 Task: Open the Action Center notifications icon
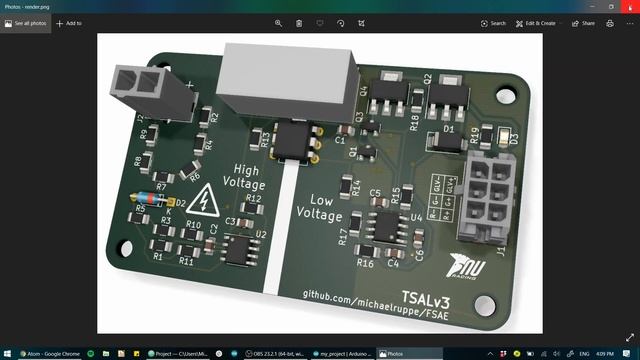[627, 353]
